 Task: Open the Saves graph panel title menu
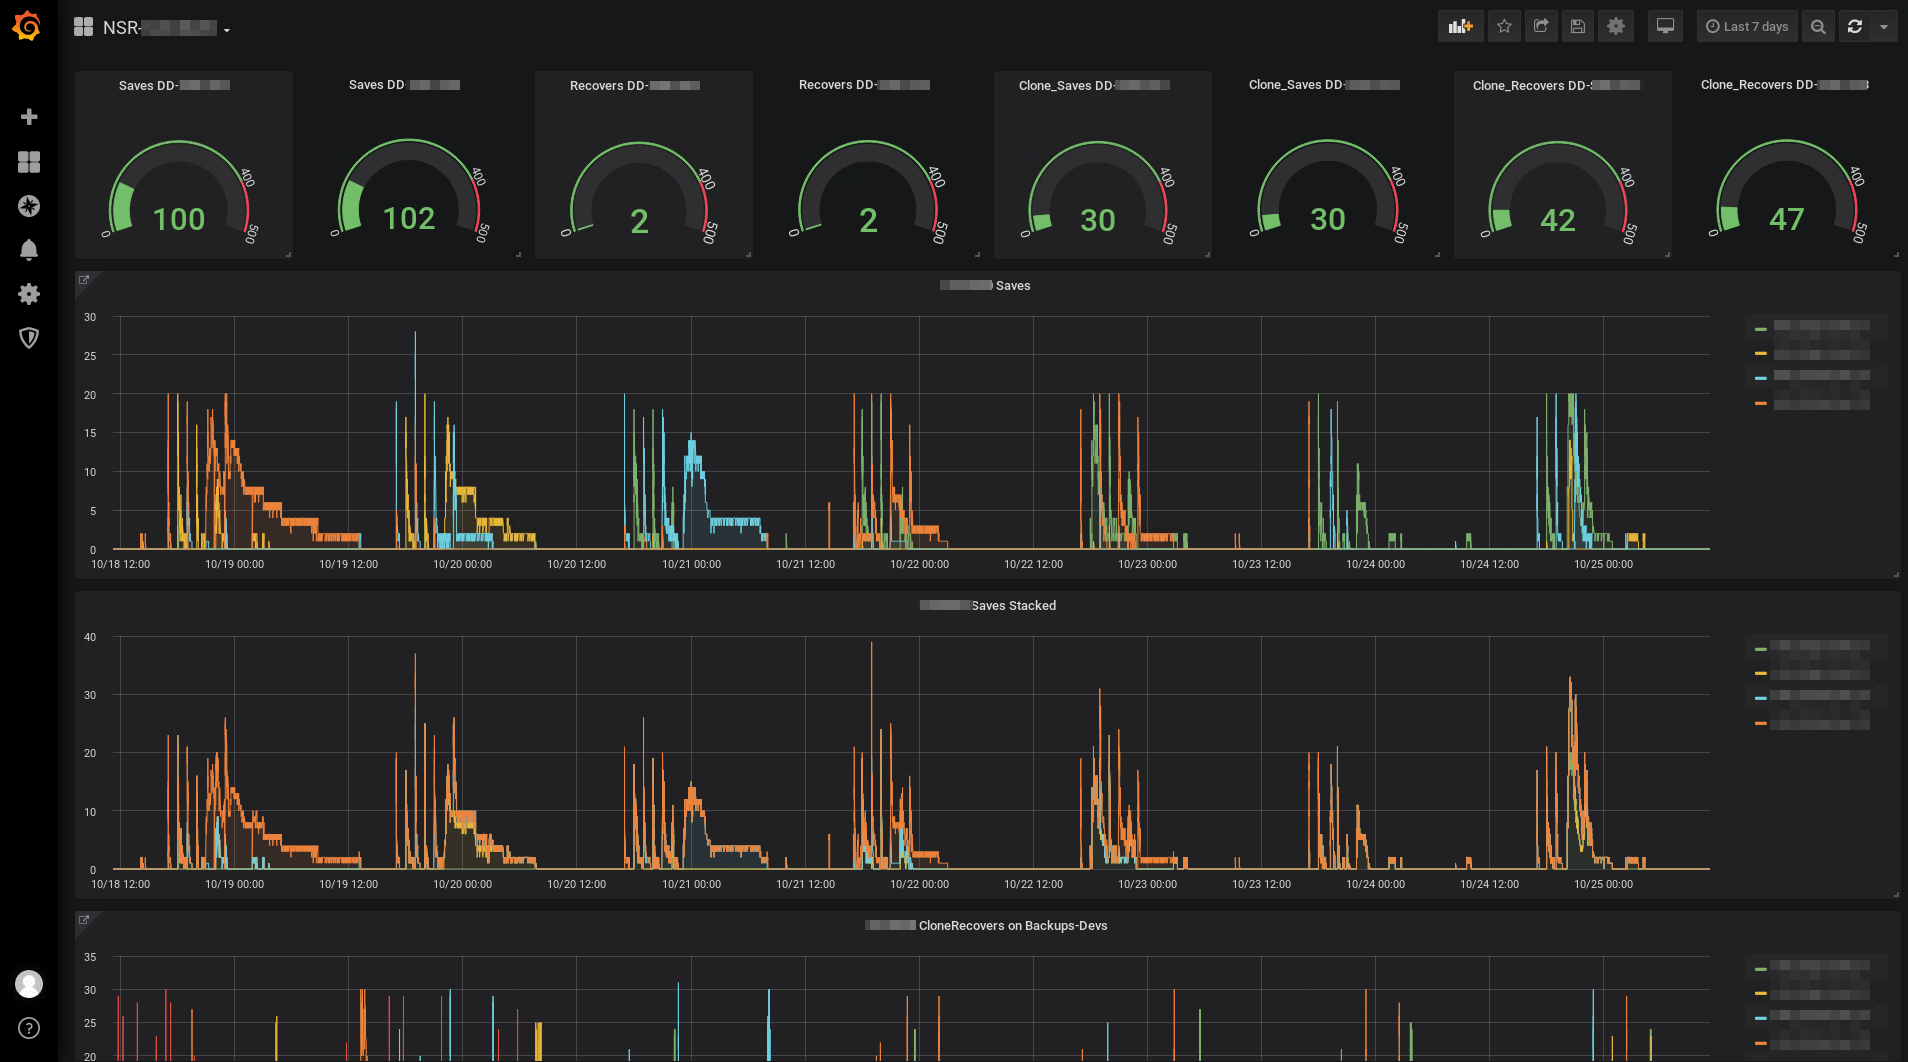click(985, 286)
